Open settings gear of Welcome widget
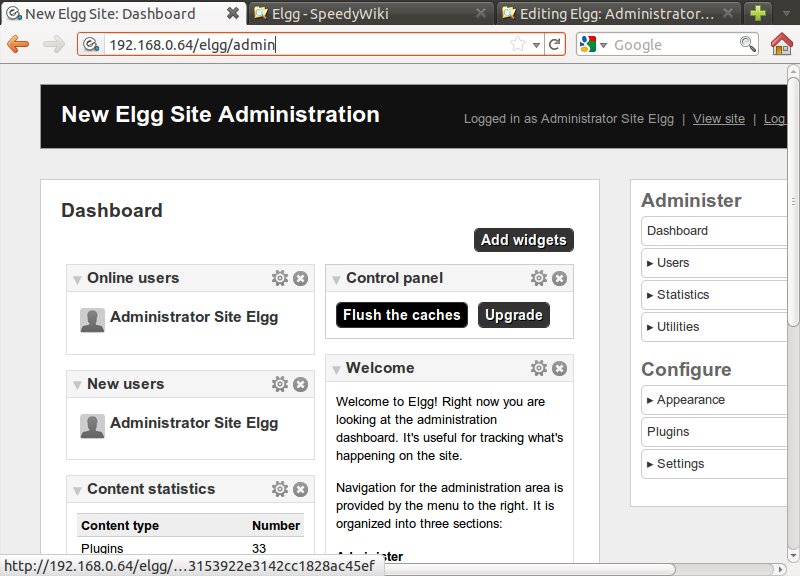The width and height of the screenshot is (800, 576). tap(539, 368)
